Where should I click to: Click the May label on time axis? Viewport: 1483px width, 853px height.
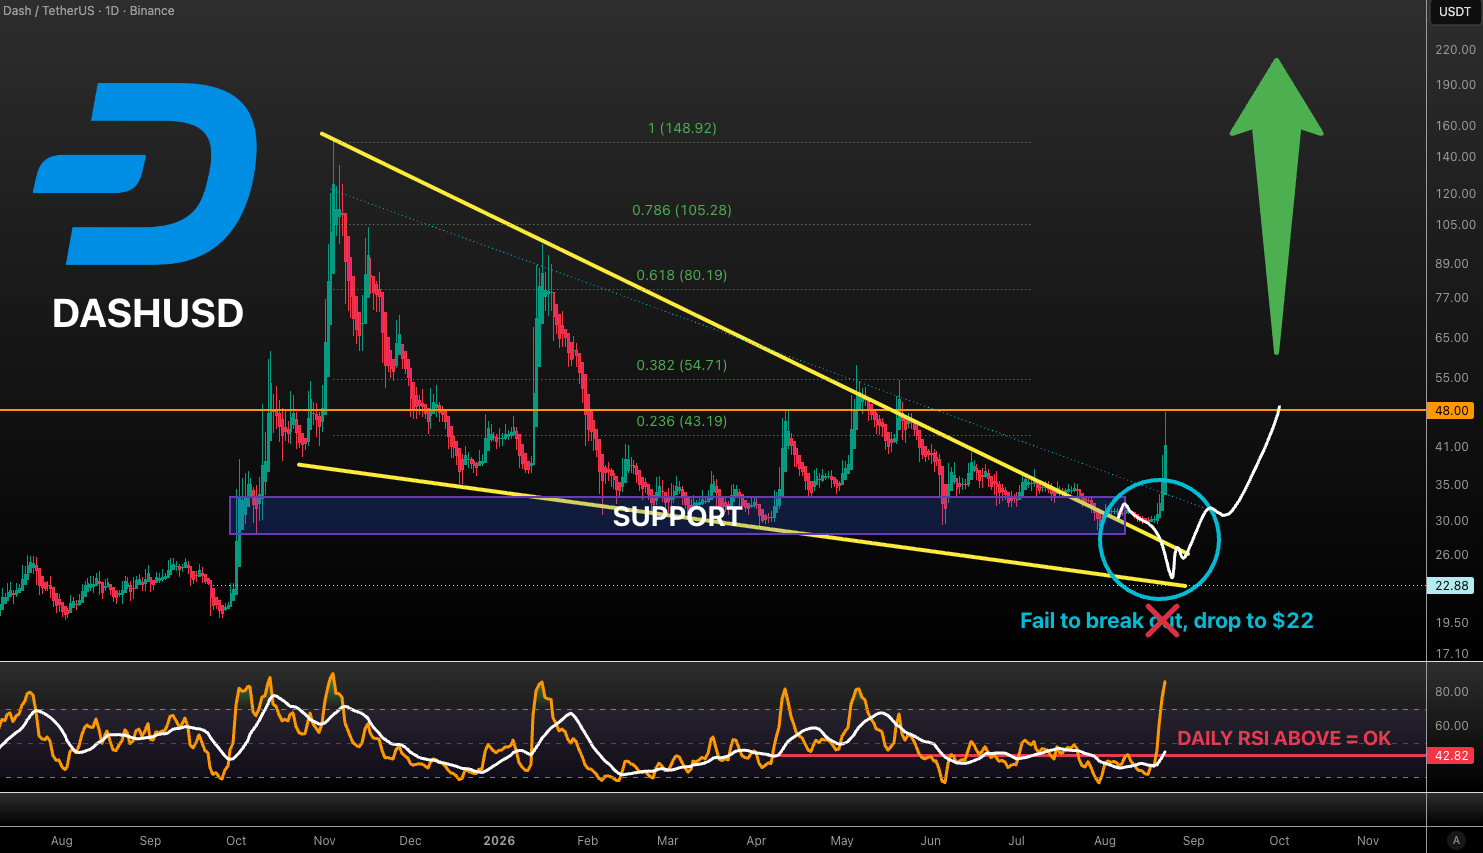point(842,841)
